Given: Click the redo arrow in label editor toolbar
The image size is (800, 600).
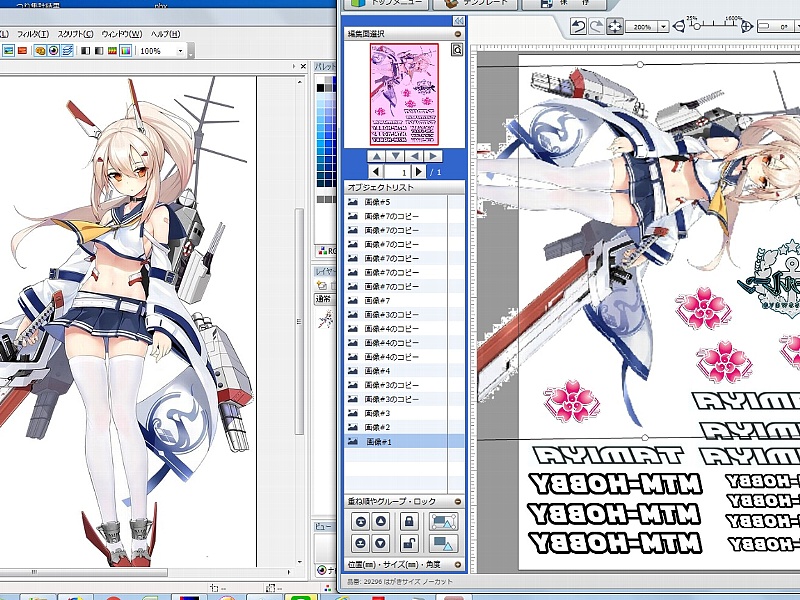Looking at the screenshot, I should point(595,26).
